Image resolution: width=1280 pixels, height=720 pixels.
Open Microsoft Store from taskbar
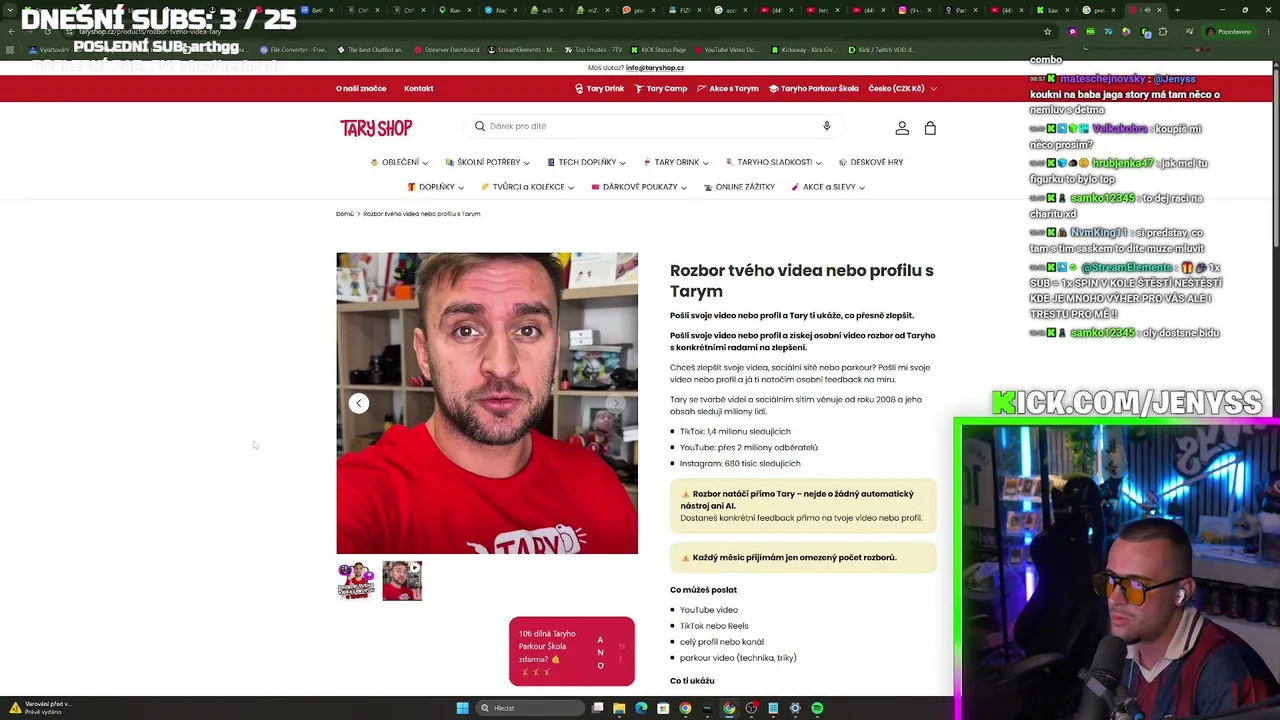point(663,708)
